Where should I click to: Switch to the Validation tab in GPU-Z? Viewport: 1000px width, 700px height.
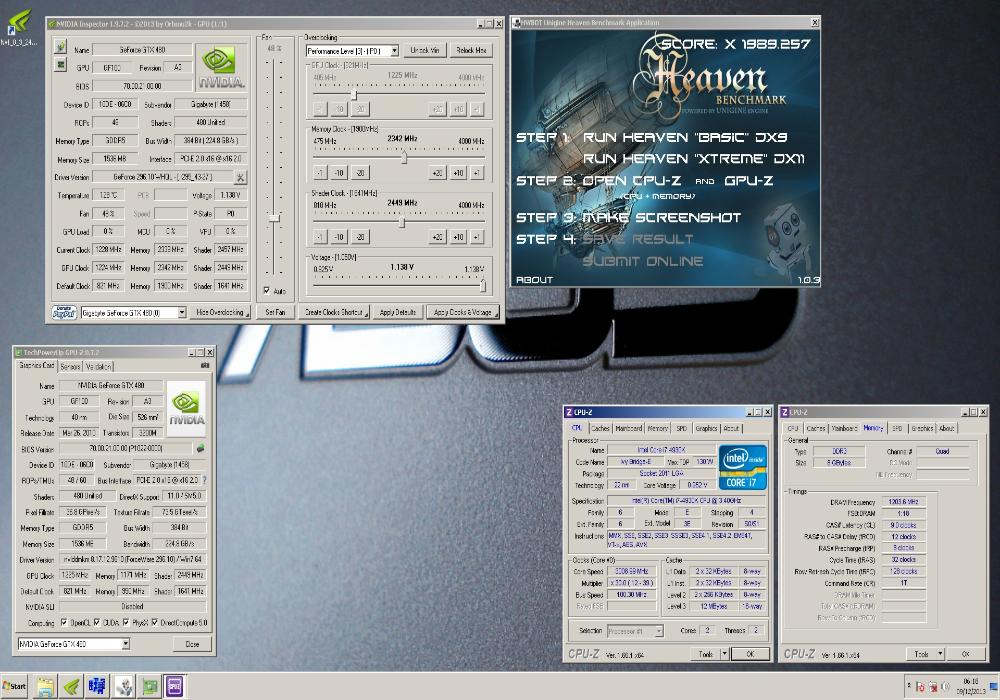(x=99, y=367)
